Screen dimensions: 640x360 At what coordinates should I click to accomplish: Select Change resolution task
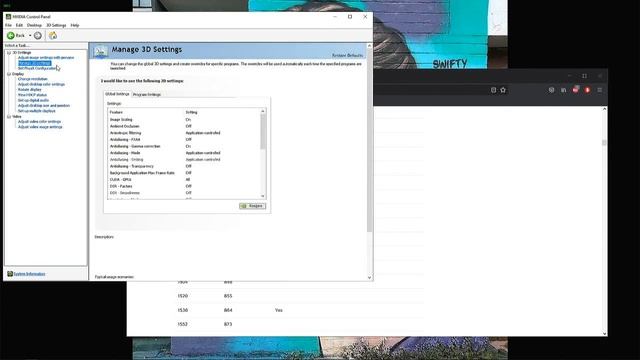[33, 79]
